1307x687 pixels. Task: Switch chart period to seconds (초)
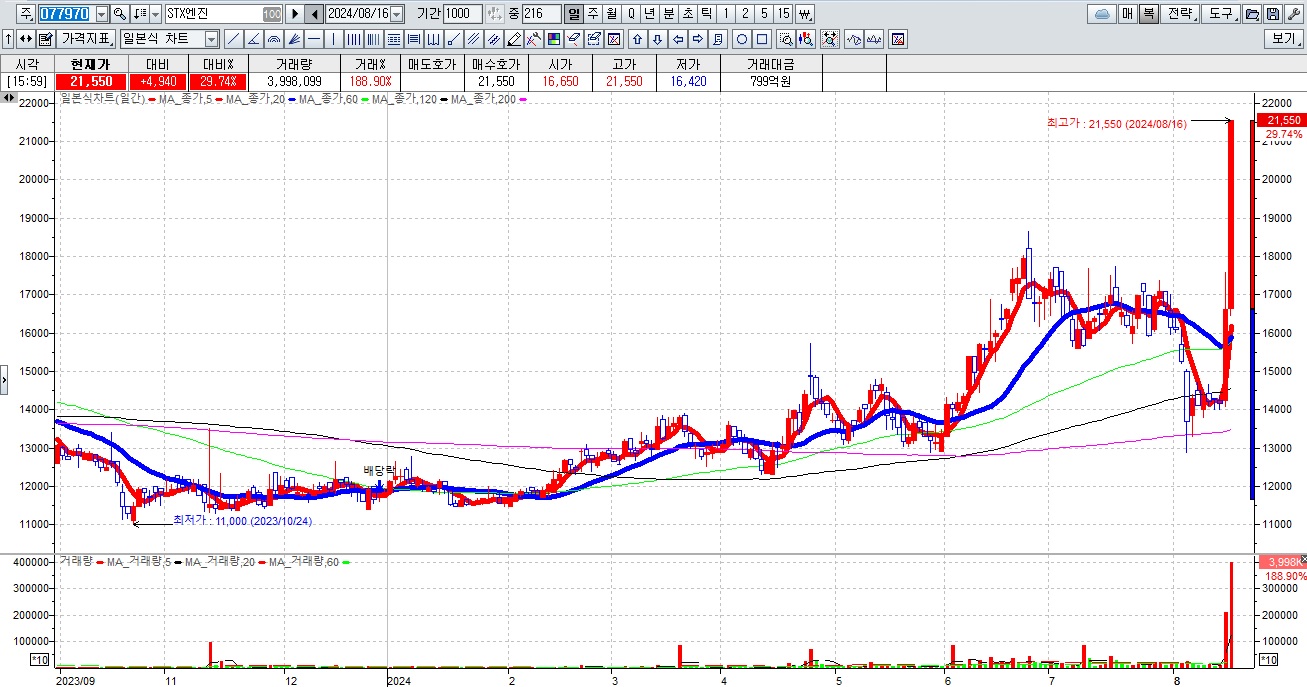tap(688, 14)
